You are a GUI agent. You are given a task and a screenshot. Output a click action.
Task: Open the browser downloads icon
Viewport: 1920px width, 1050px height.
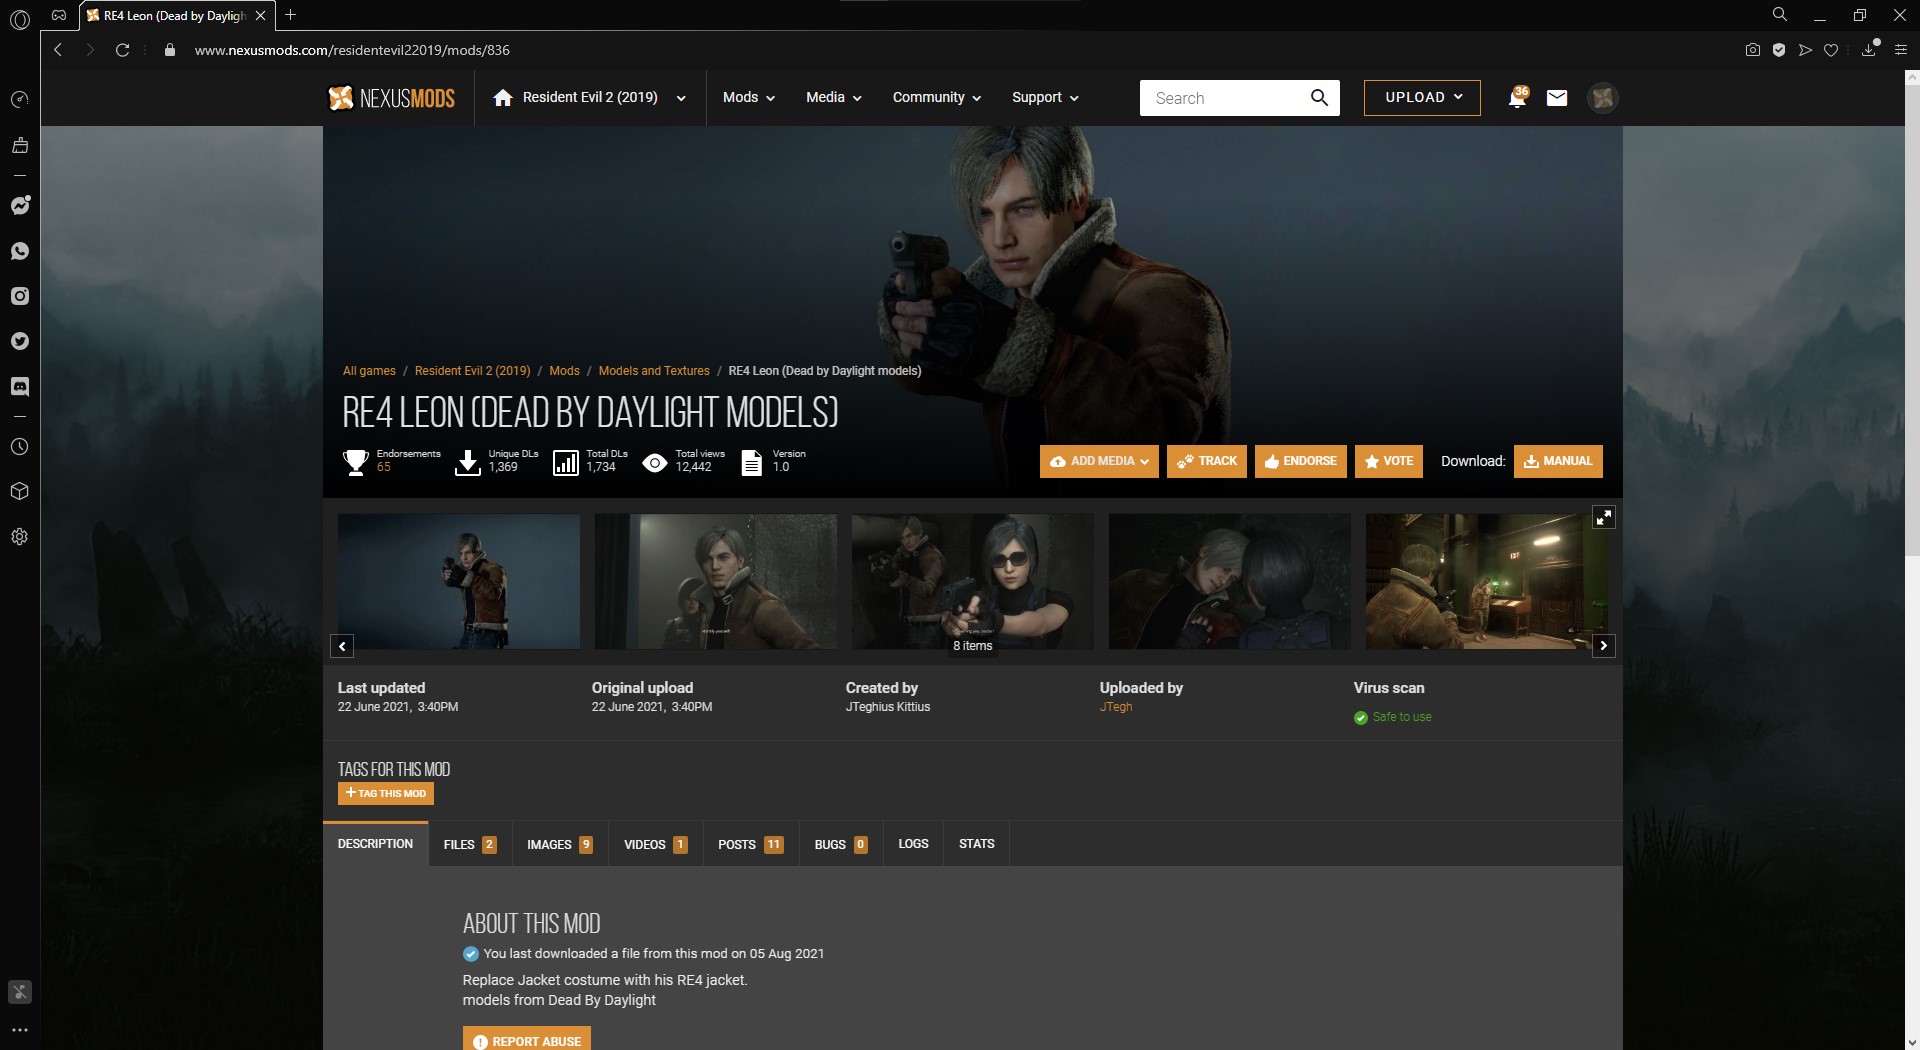[x=1869, y=49]
